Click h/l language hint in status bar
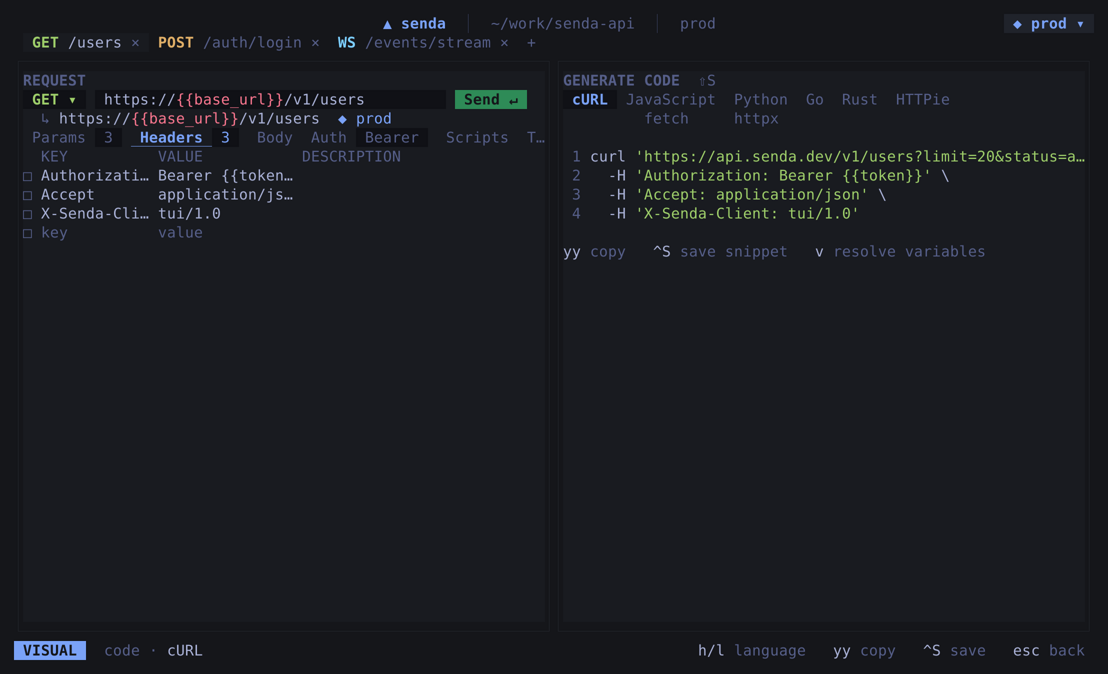1108x674 pixels. pos(752,651)
